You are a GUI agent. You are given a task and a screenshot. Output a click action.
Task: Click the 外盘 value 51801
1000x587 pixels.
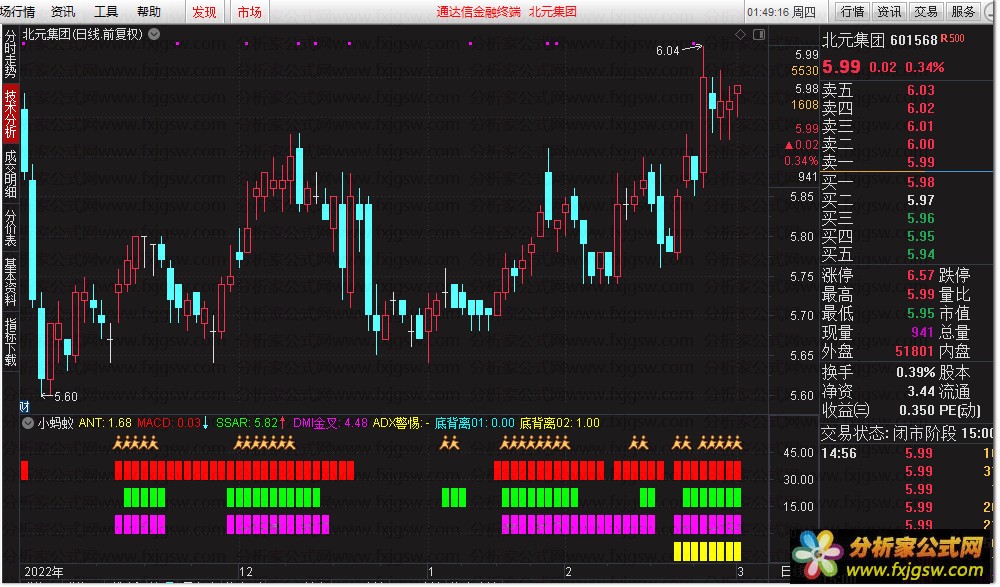pos(915,351)
